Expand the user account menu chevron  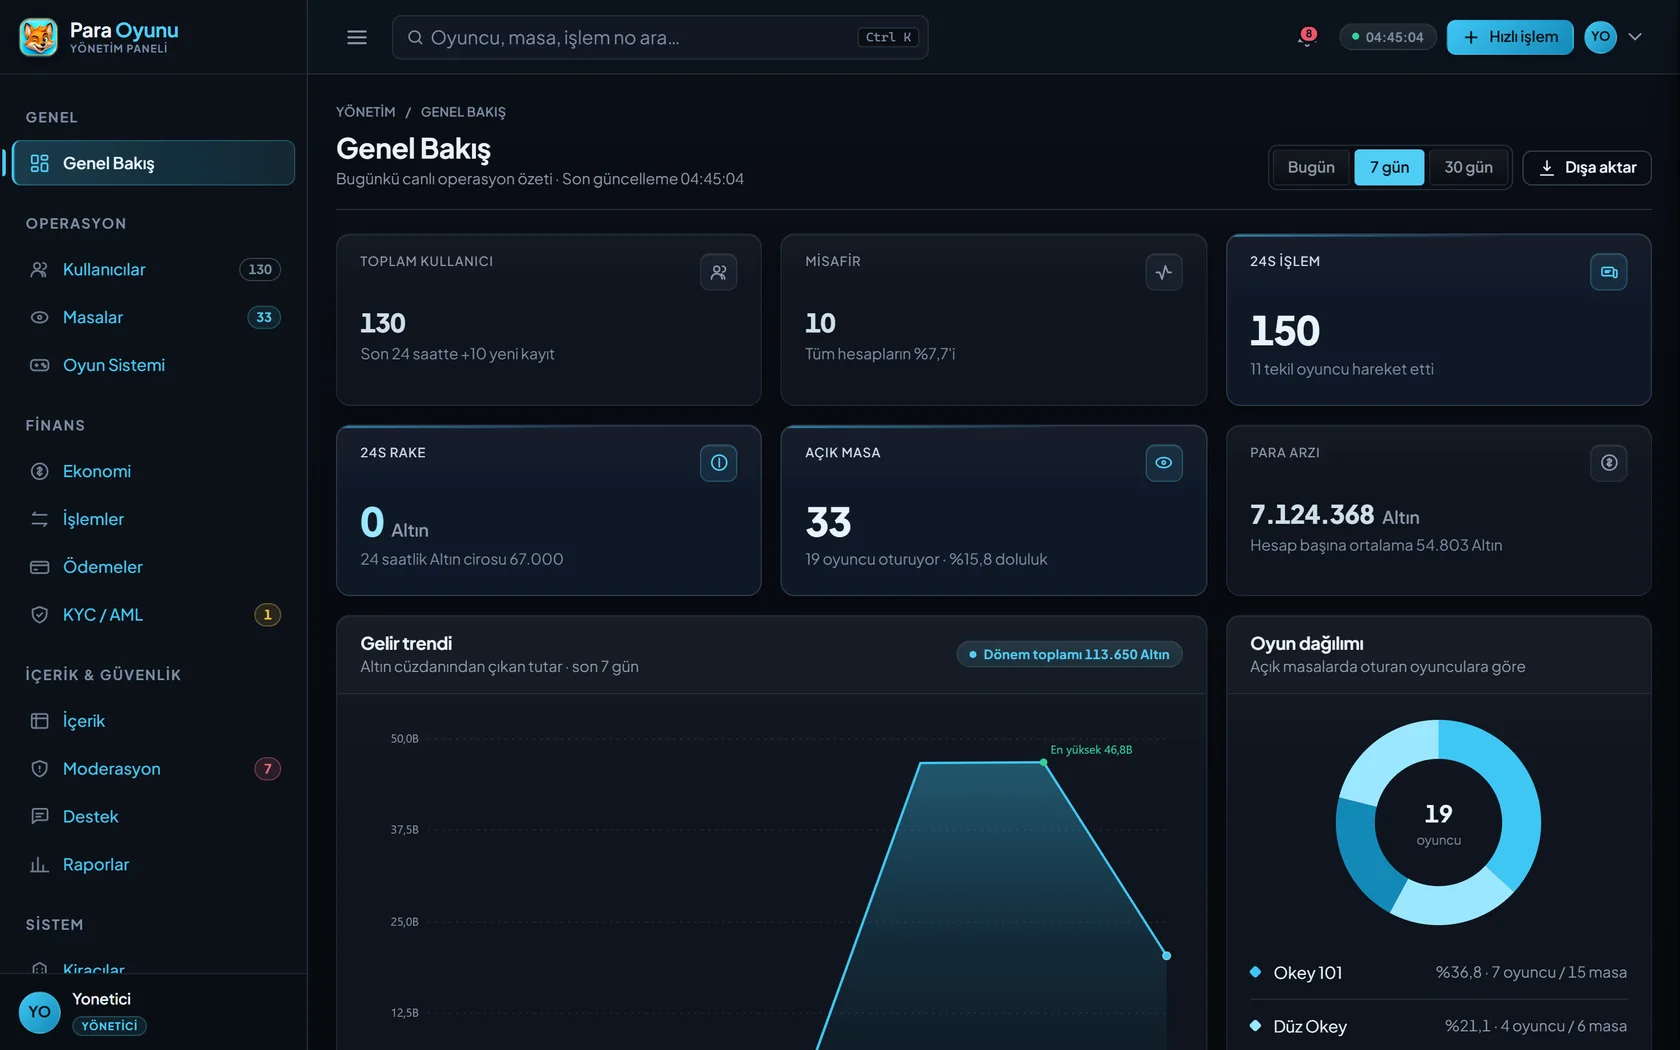[1635, 37]
